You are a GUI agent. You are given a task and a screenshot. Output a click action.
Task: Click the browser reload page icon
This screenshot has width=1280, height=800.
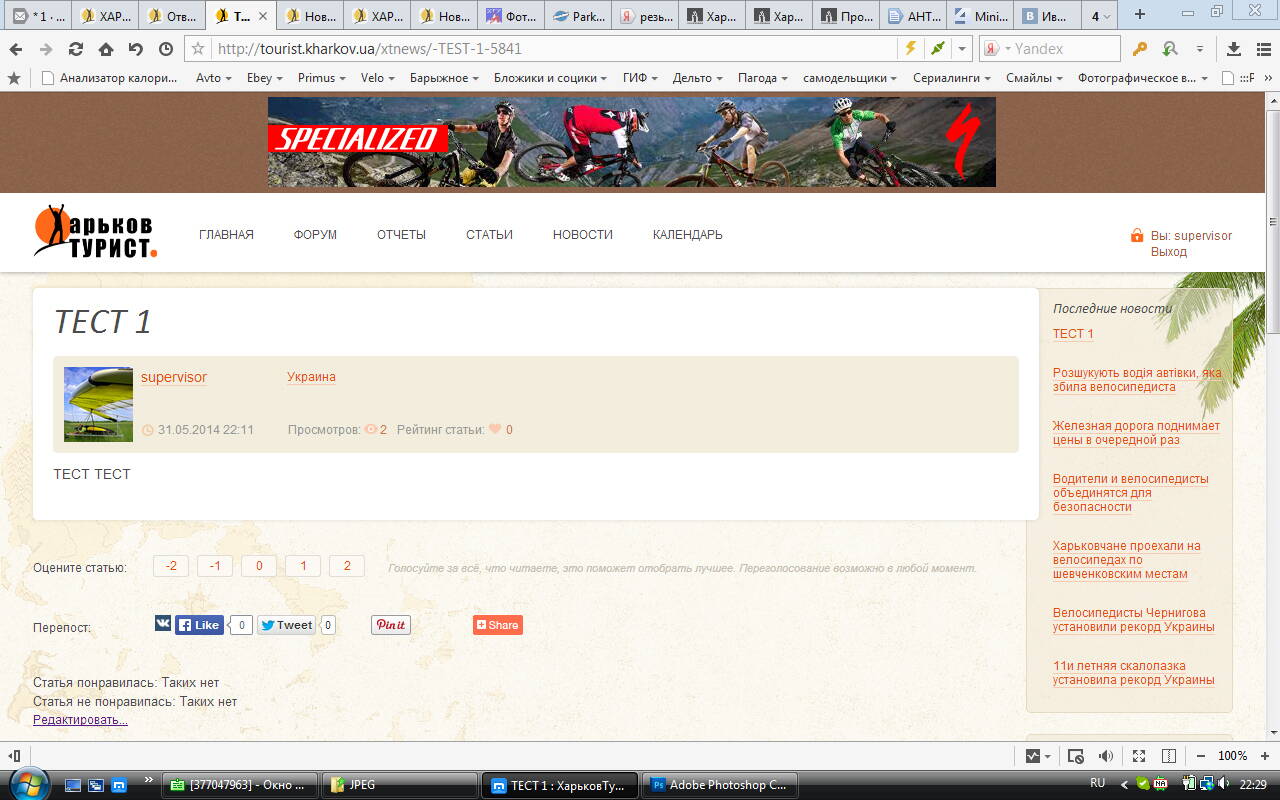75,49
